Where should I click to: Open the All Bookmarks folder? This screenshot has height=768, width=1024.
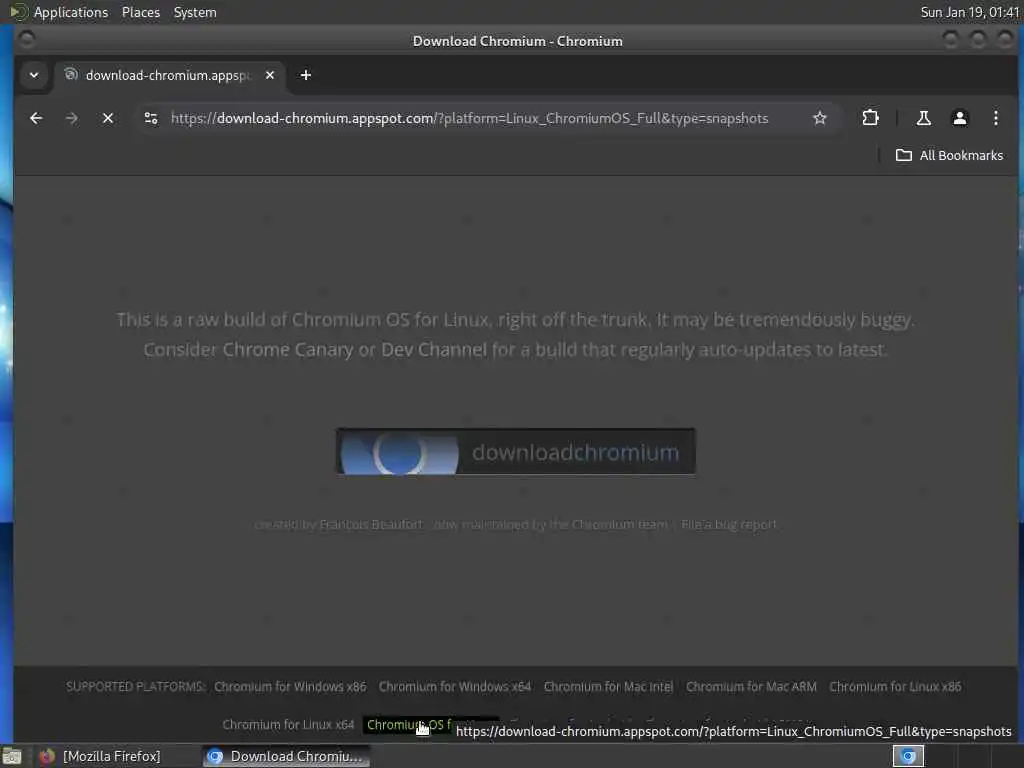click(x=950, y=155)
